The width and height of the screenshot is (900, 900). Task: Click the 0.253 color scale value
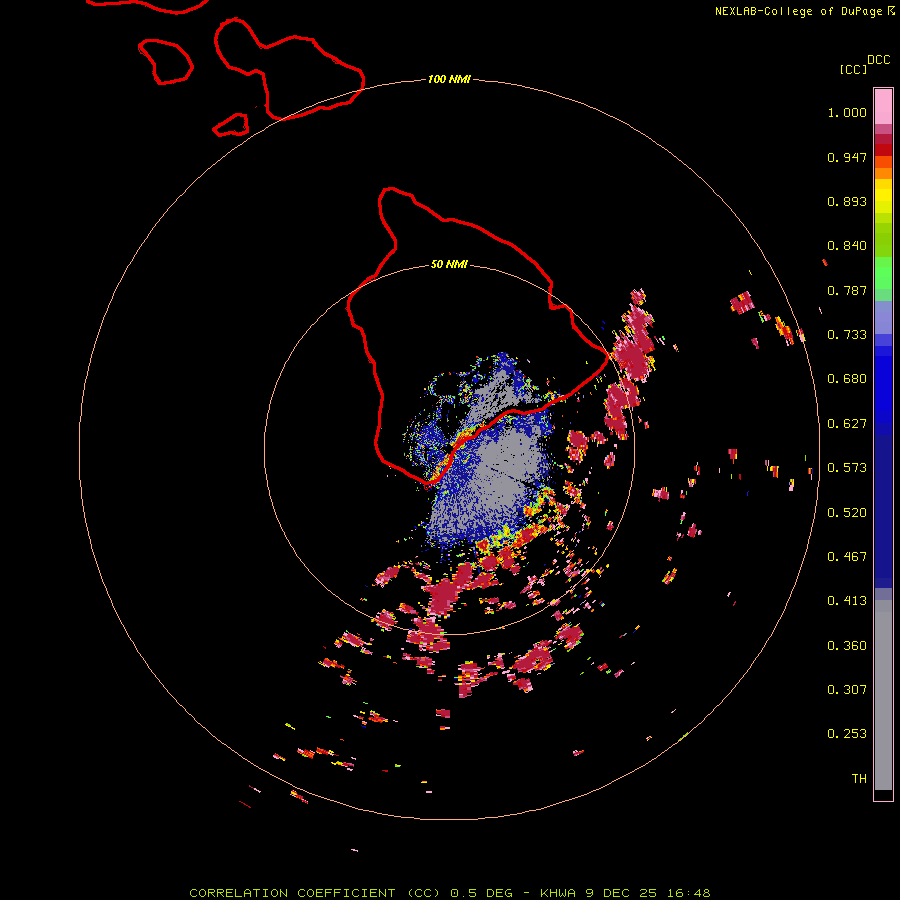(847, 734)
